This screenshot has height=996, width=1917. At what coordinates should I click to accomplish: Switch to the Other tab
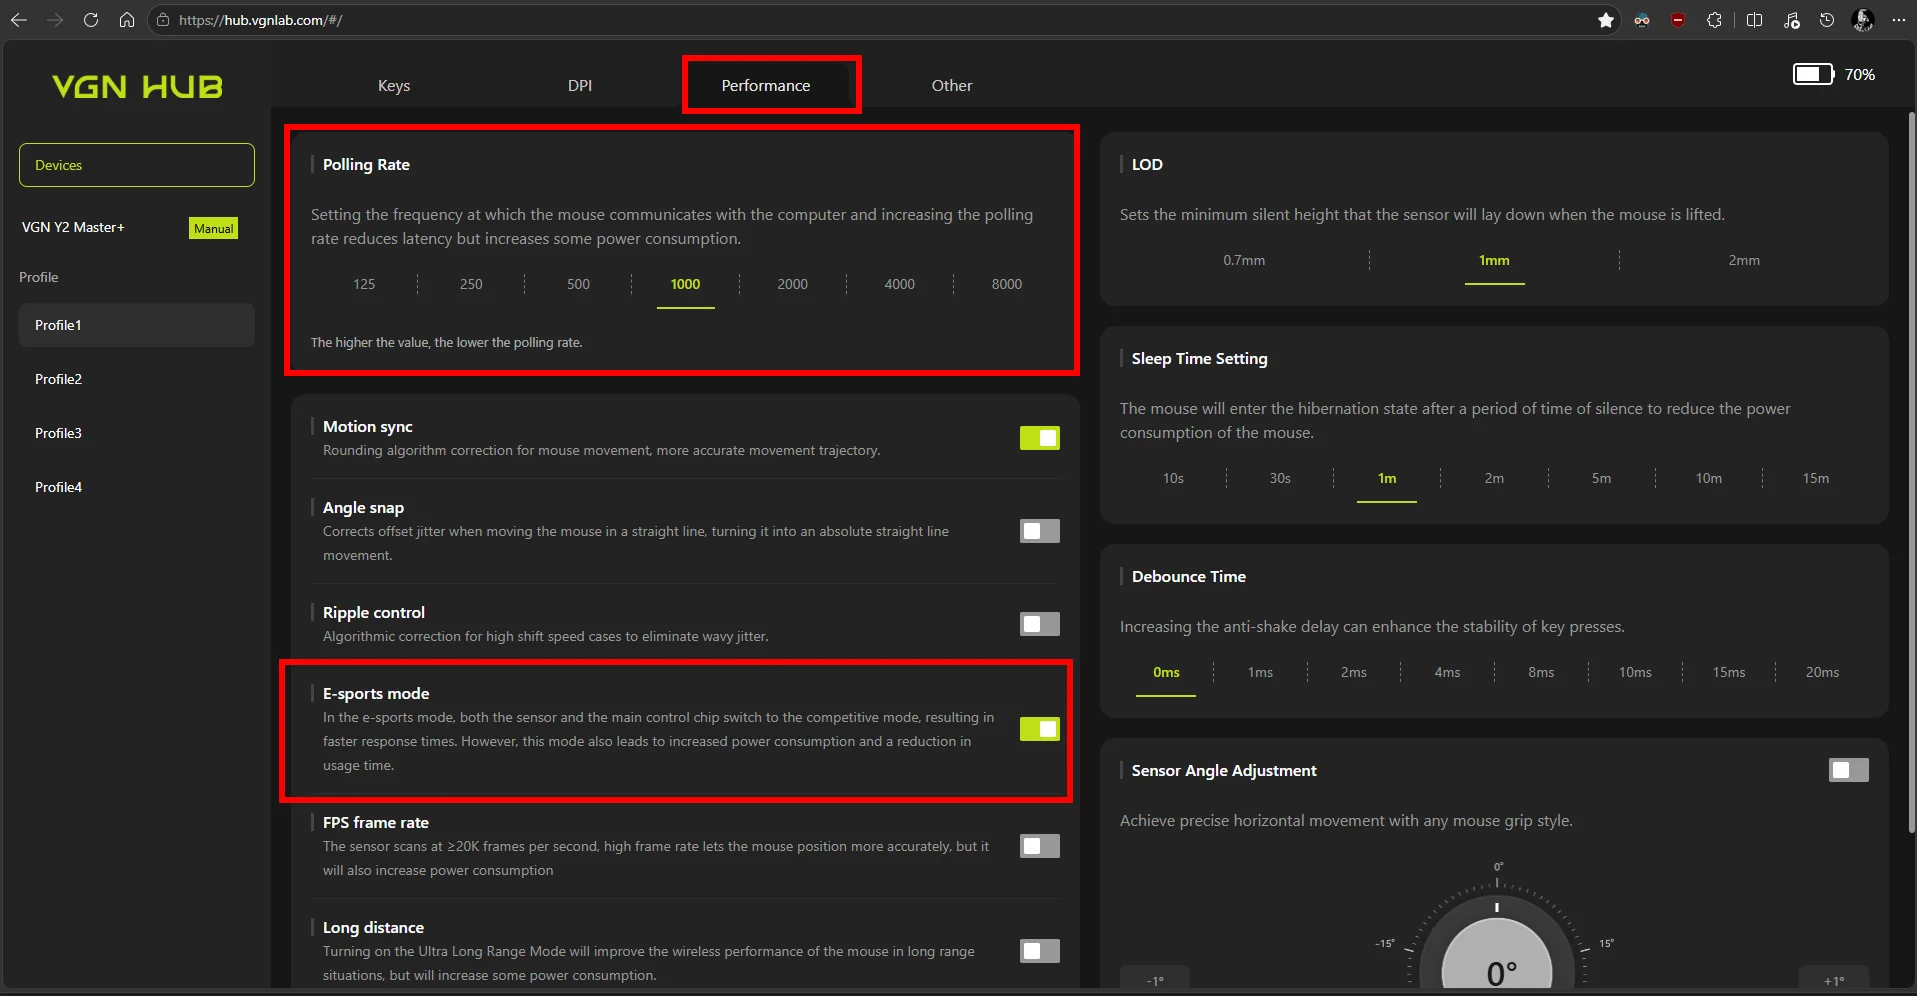click(x=952, y=86)
